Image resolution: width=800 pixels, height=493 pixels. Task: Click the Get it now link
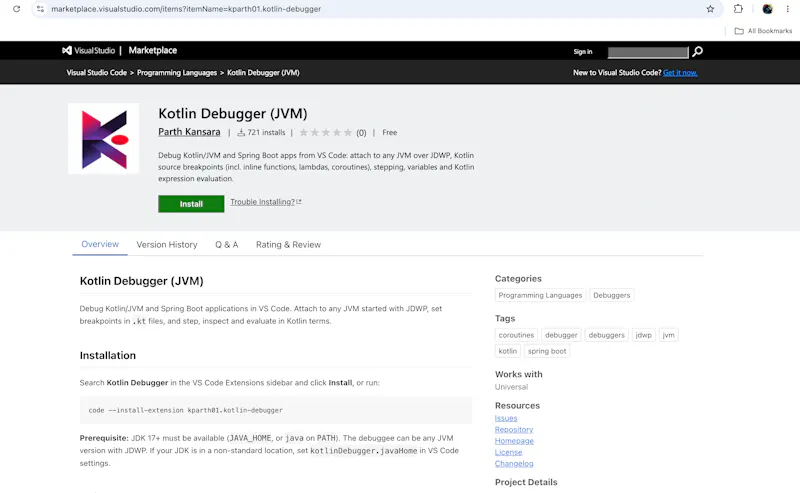[680, 72]
